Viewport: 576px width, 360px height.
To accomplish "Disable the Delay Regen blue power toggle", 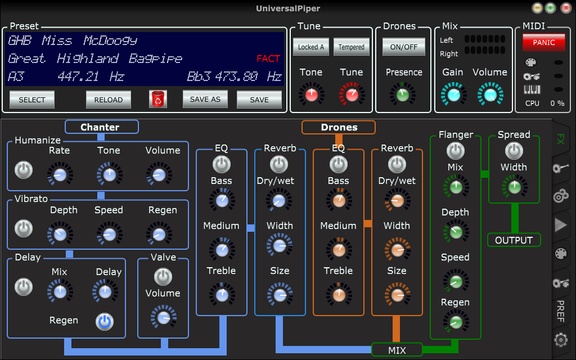I will [x=105, y=322].
